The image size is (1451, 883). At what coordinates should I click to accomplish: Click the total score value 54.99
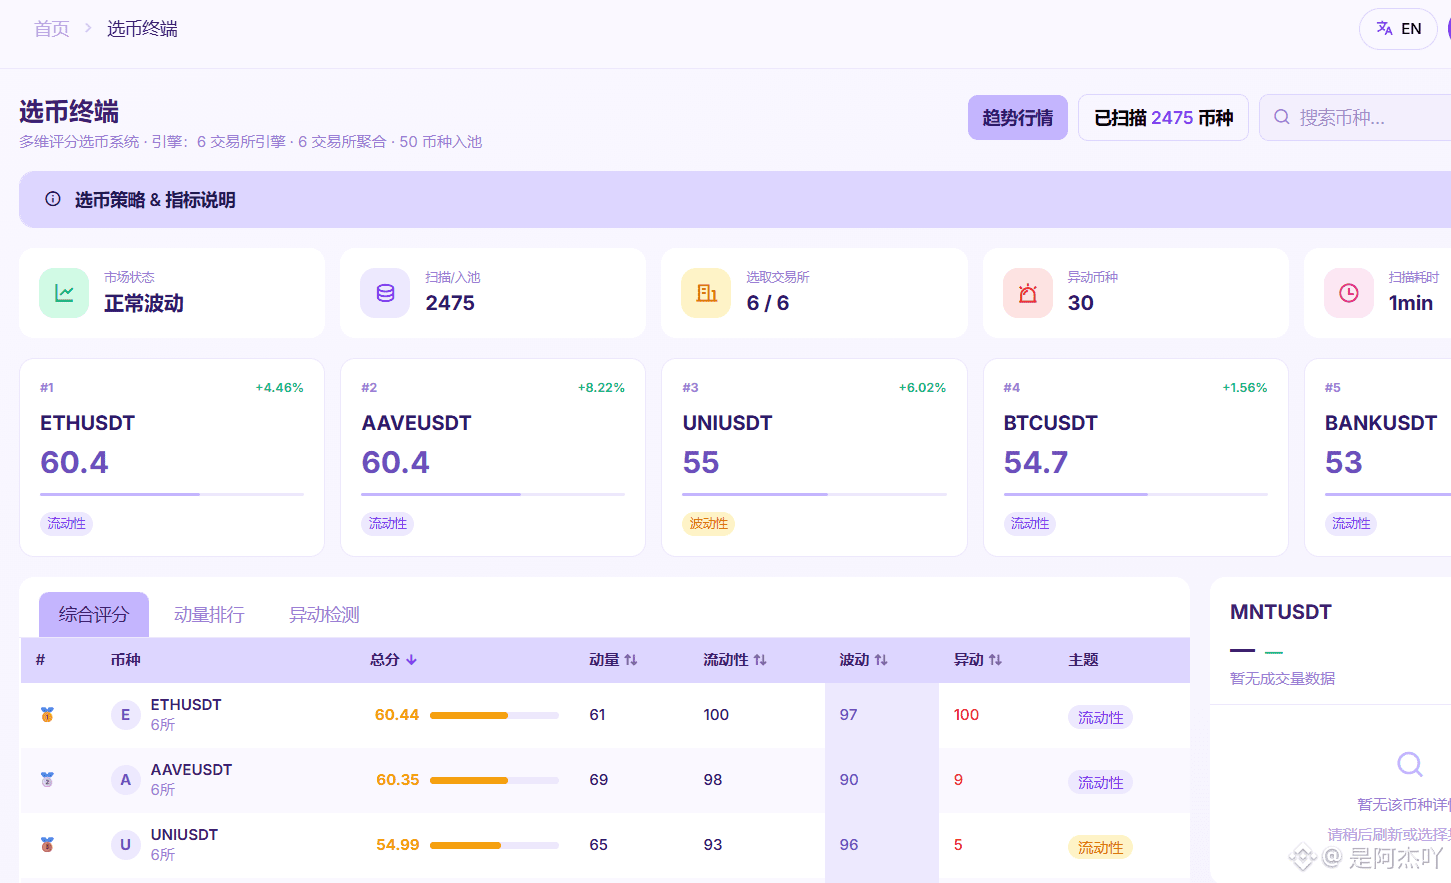point(397,845)
